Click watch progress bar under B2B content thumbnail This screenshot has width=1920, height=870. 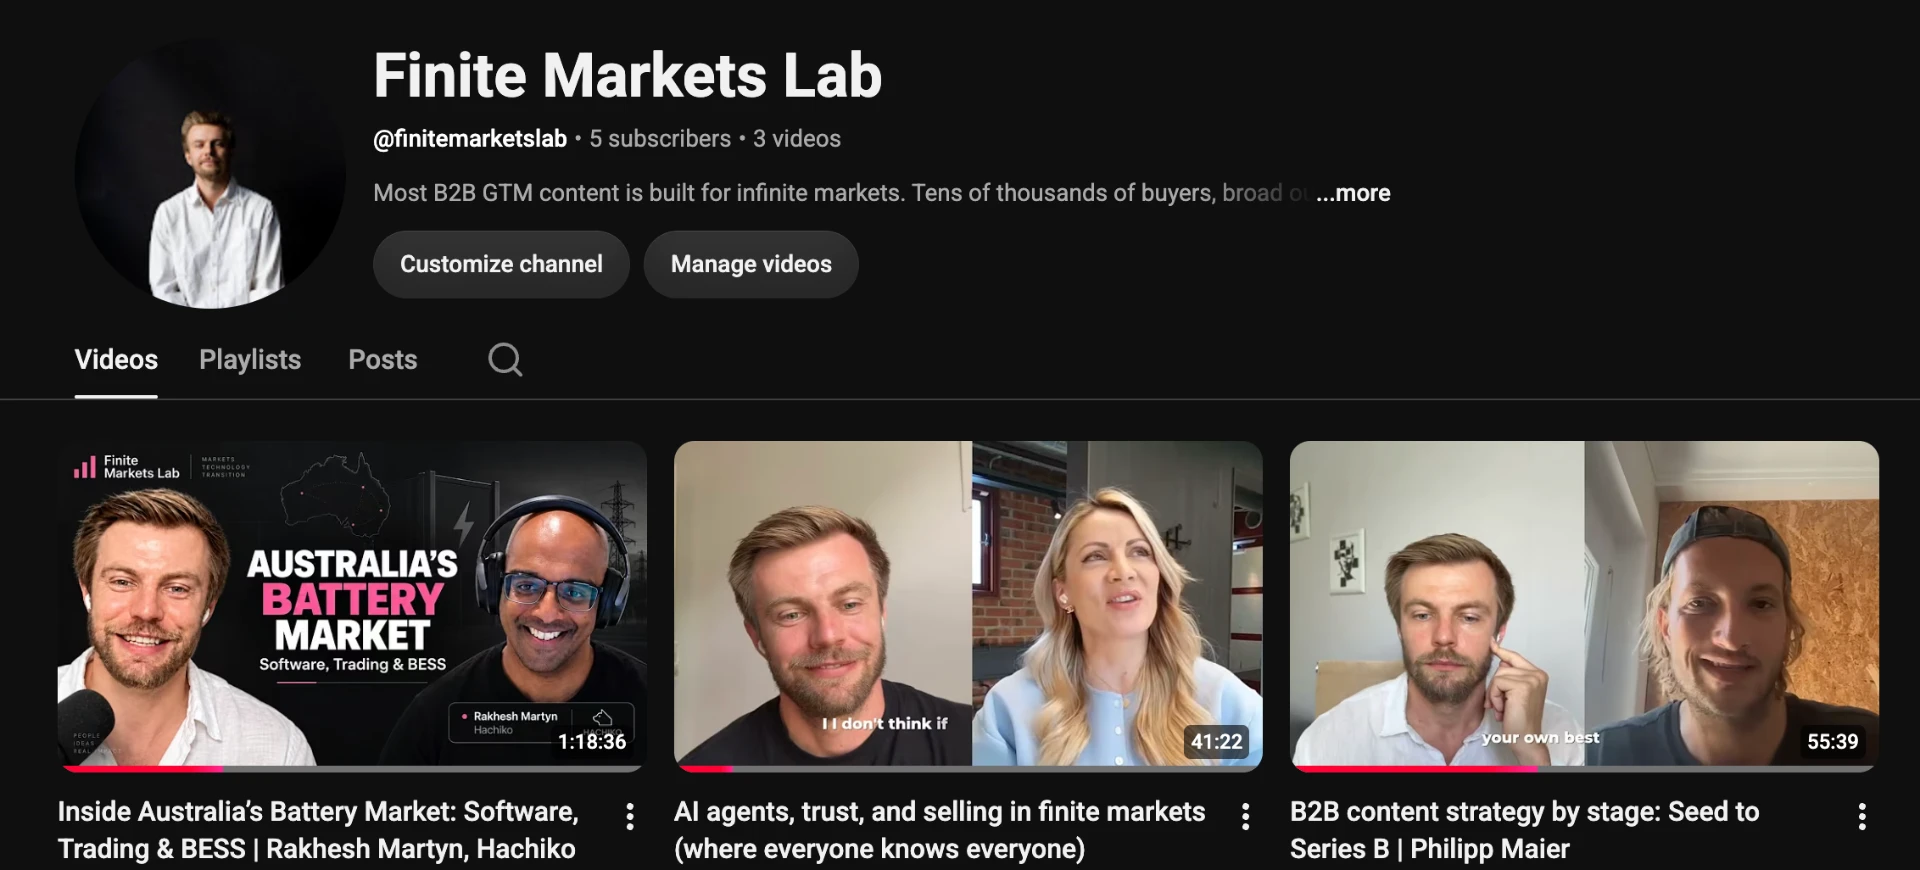tap(1584, 769)
